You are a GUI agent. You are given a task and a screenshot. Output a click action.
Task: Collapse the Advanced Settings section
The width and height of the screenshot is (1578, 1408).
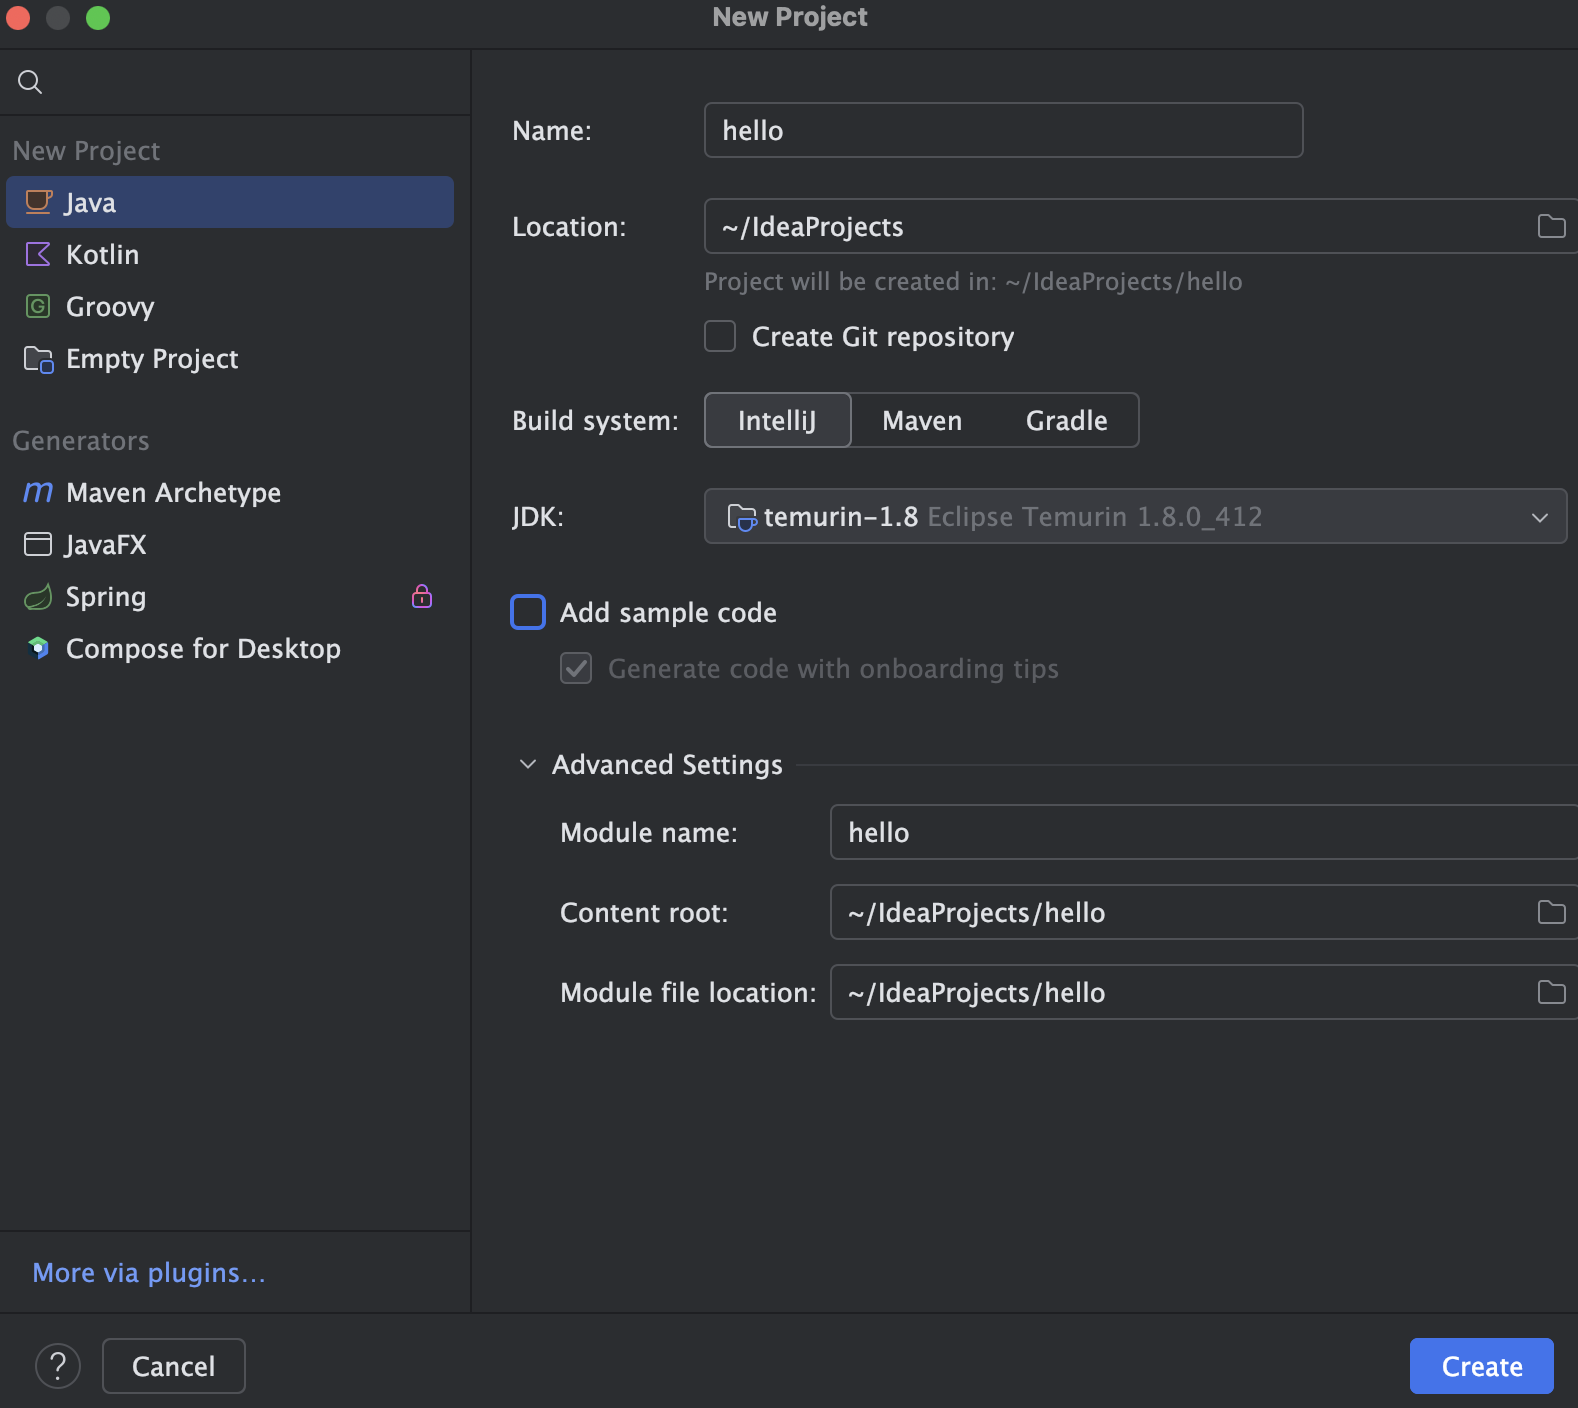(528, 764)
